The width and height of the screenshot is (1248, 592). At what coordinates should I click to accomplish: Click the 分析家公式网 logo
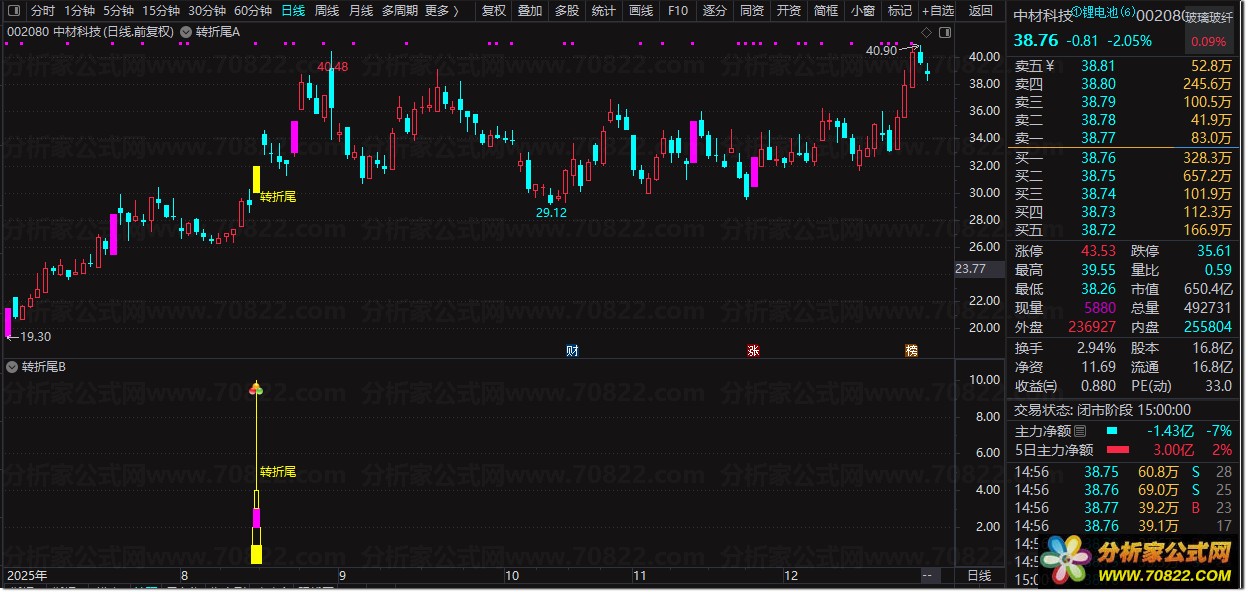tap(1136, 562)
